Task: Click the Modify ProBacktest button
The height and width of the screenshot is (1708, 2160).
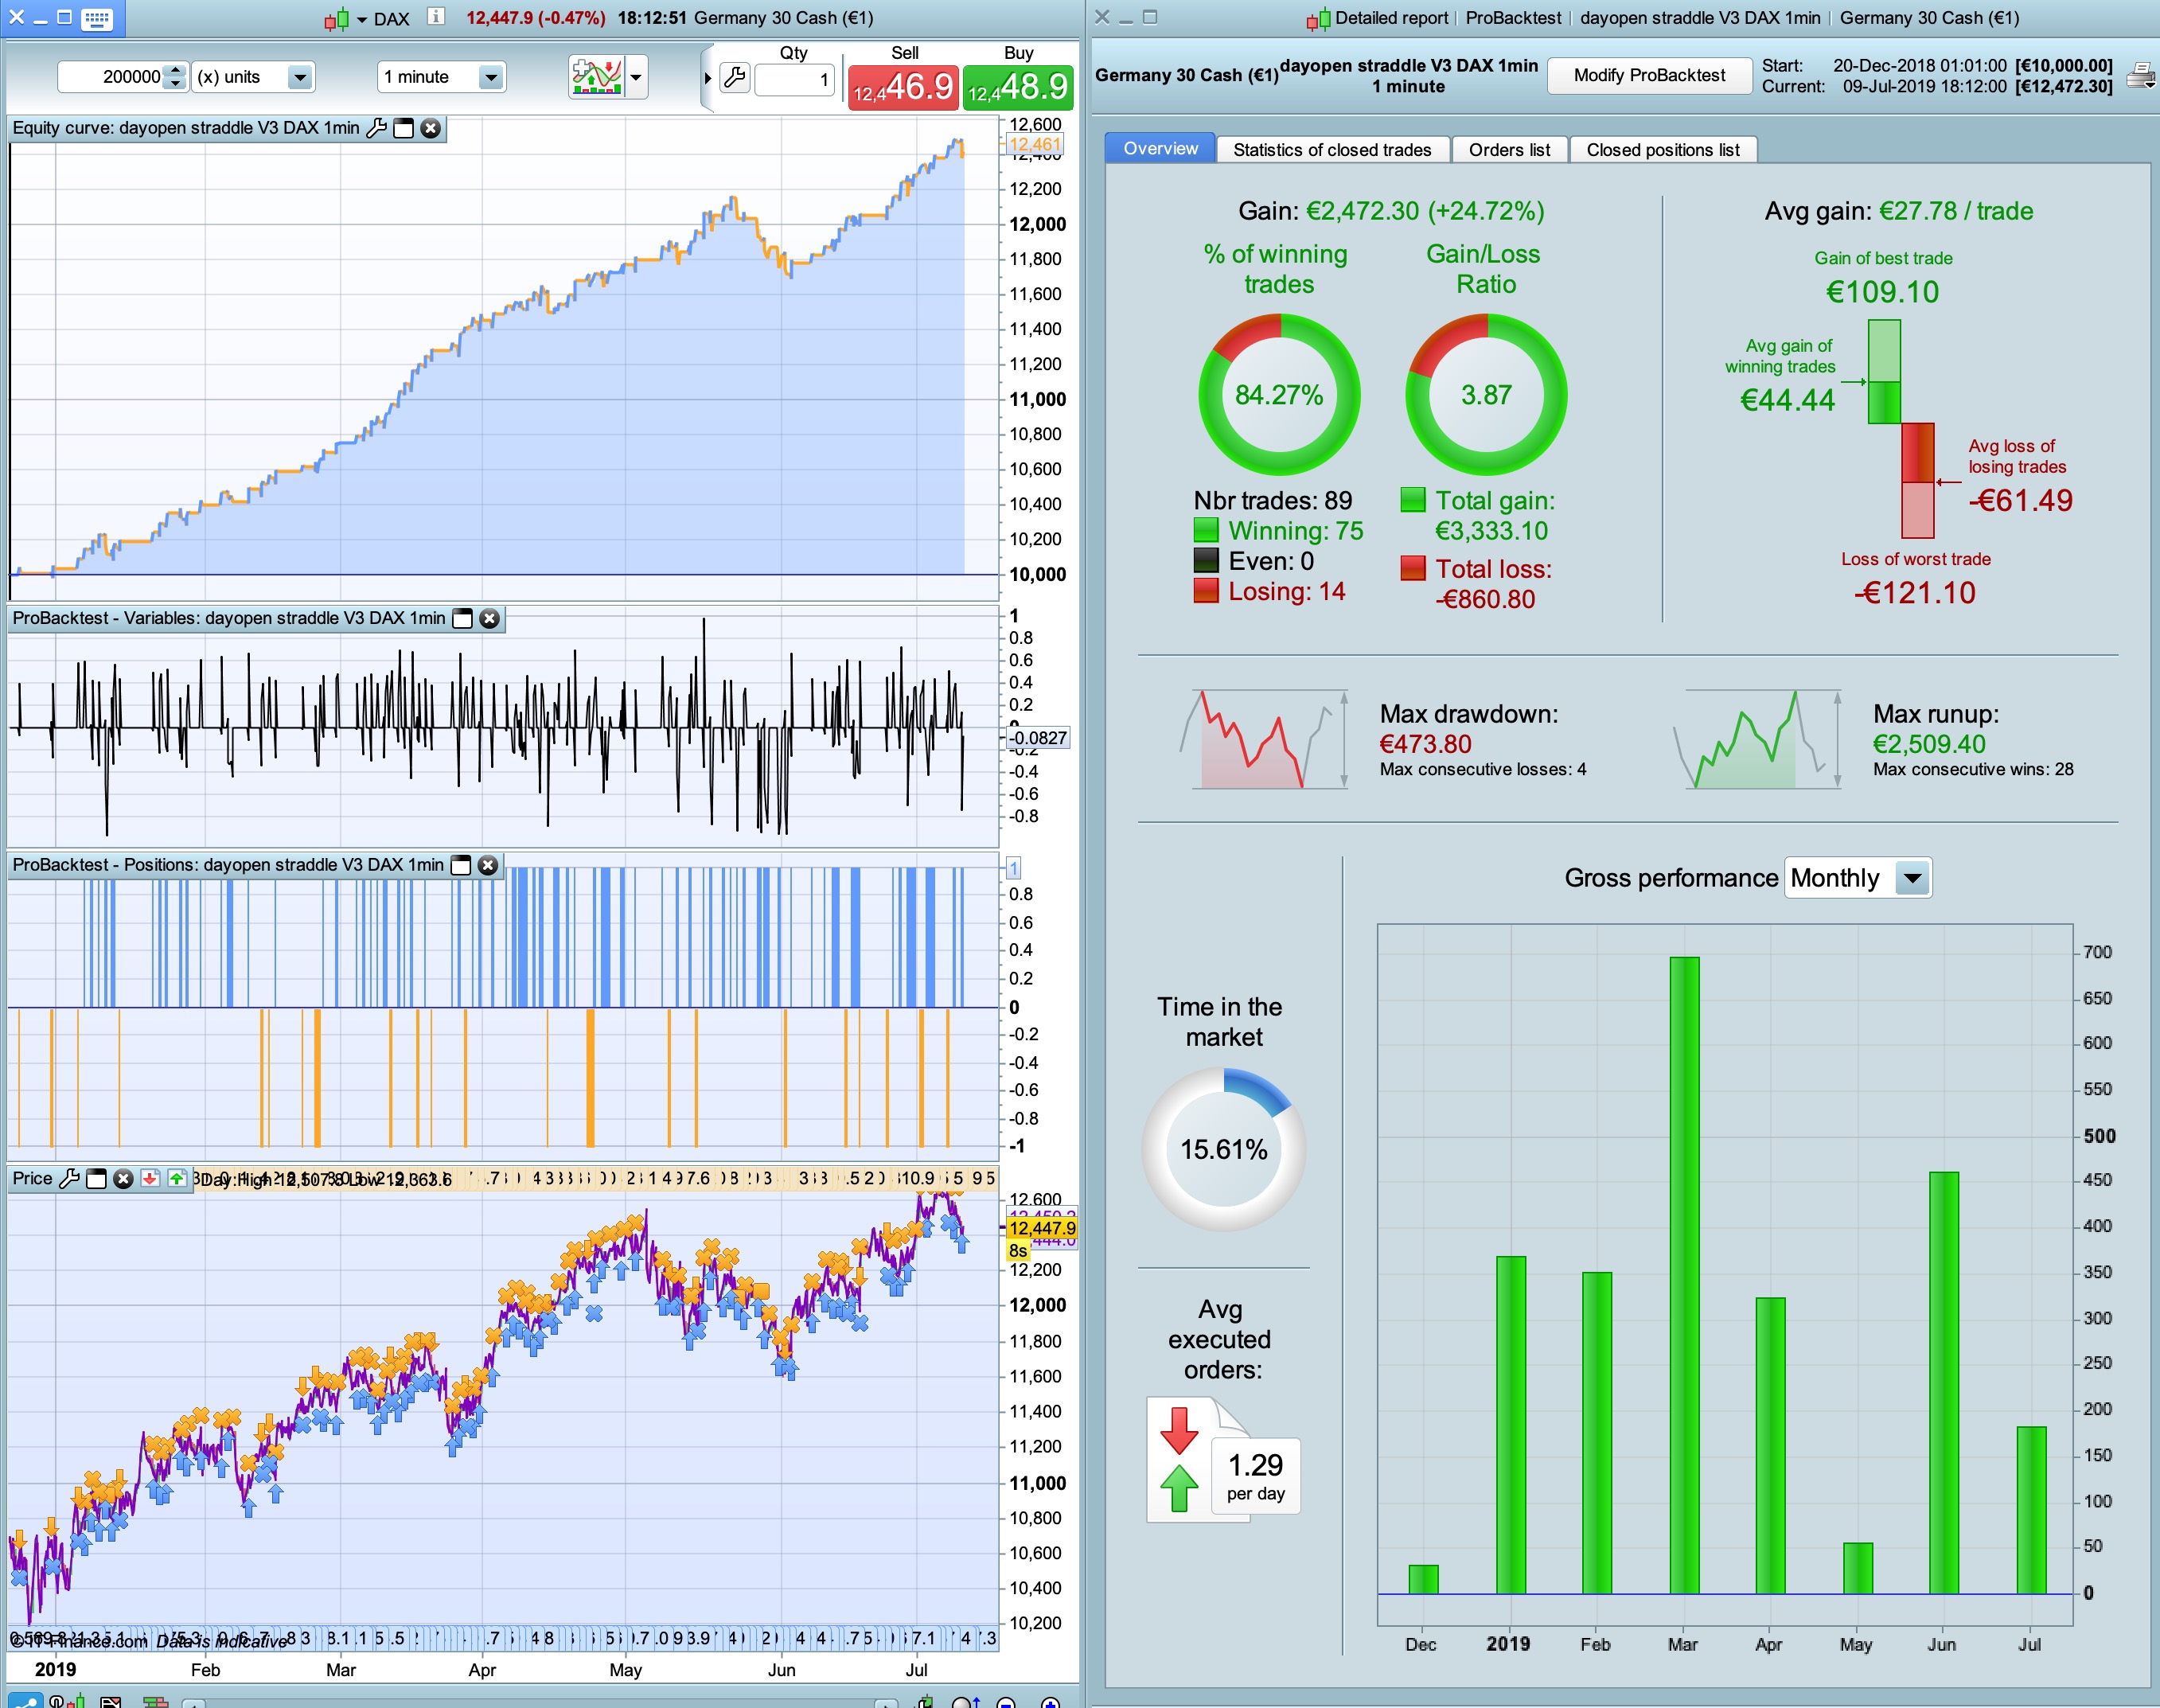Action: [1648, 75]
